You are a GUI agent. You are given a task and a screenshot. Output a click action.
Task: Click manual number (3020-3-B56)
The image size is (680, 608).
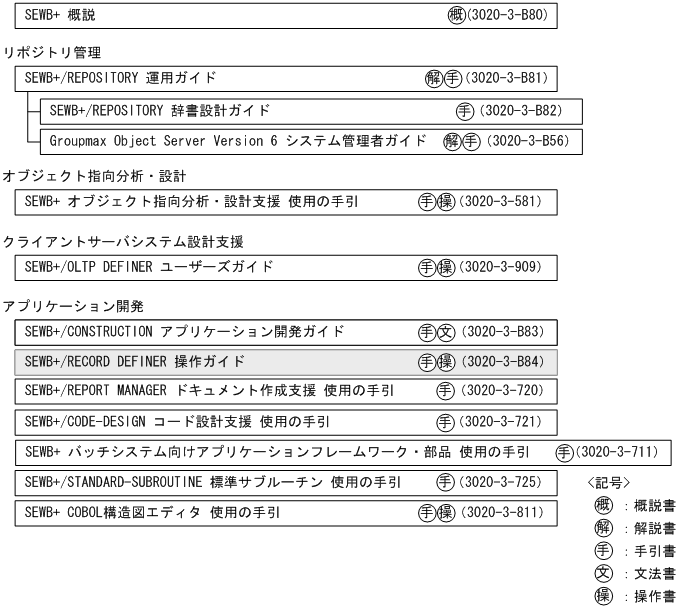click(x=528, y=141)
